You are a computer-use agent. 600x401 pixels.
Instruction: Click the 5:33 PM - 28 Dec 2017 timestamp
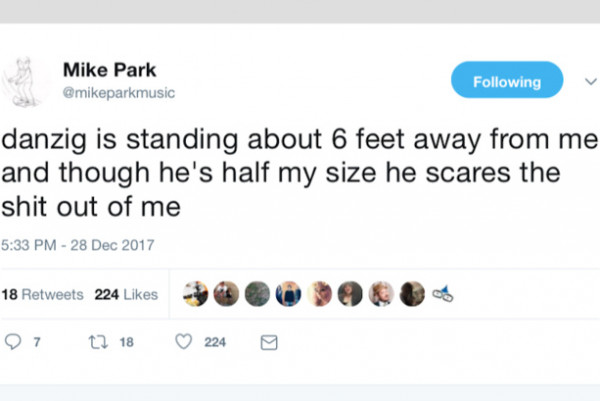[78, 245]
